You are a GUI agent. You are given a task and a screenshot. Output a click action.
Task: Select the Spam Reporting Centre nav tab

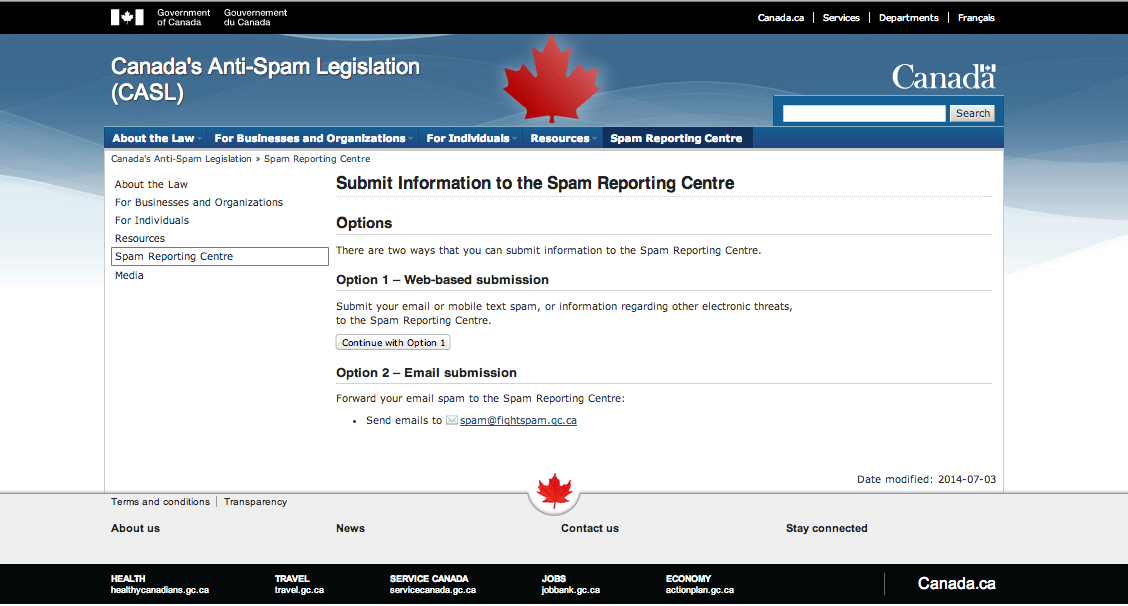point(676,138)
